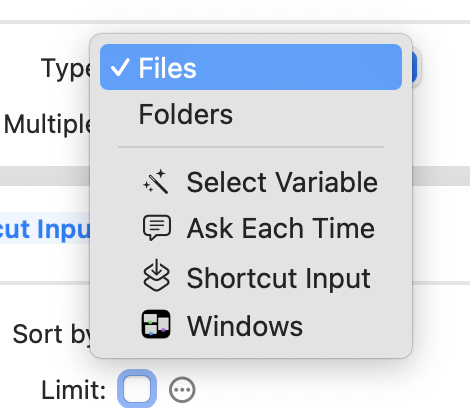Click the Multiple label text
This screenshot has width=470, height=408.
pyautogui.click(x=47, y=124)
